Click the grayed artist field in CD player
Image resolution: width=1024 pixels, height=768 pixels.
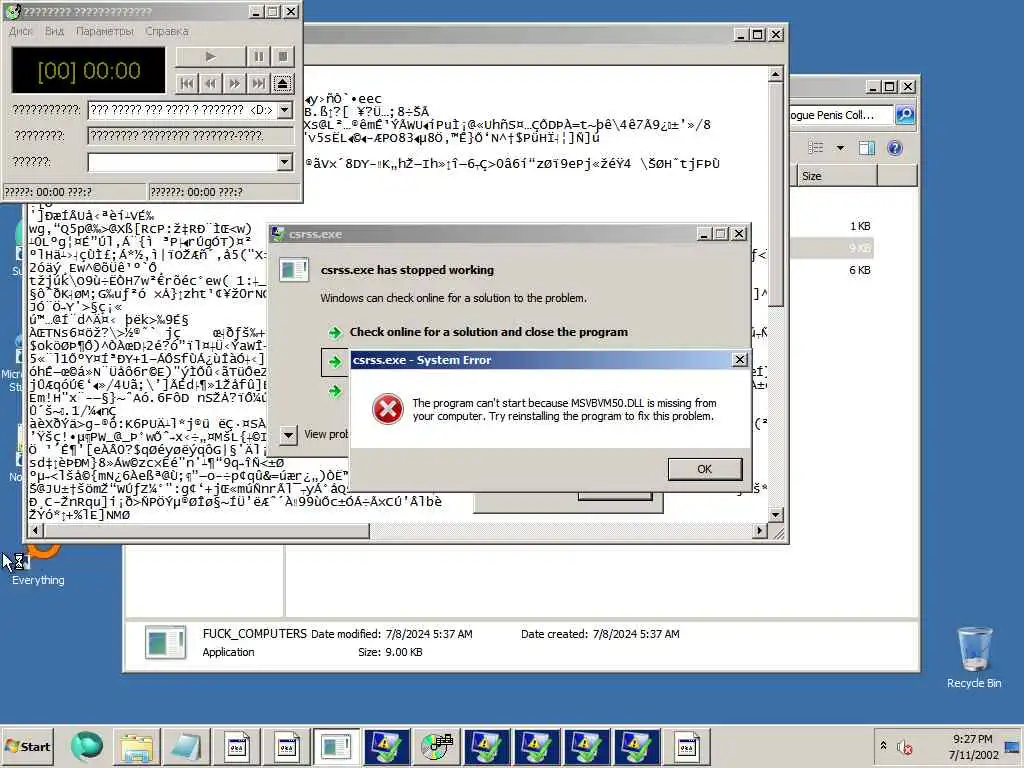(190, 136)
